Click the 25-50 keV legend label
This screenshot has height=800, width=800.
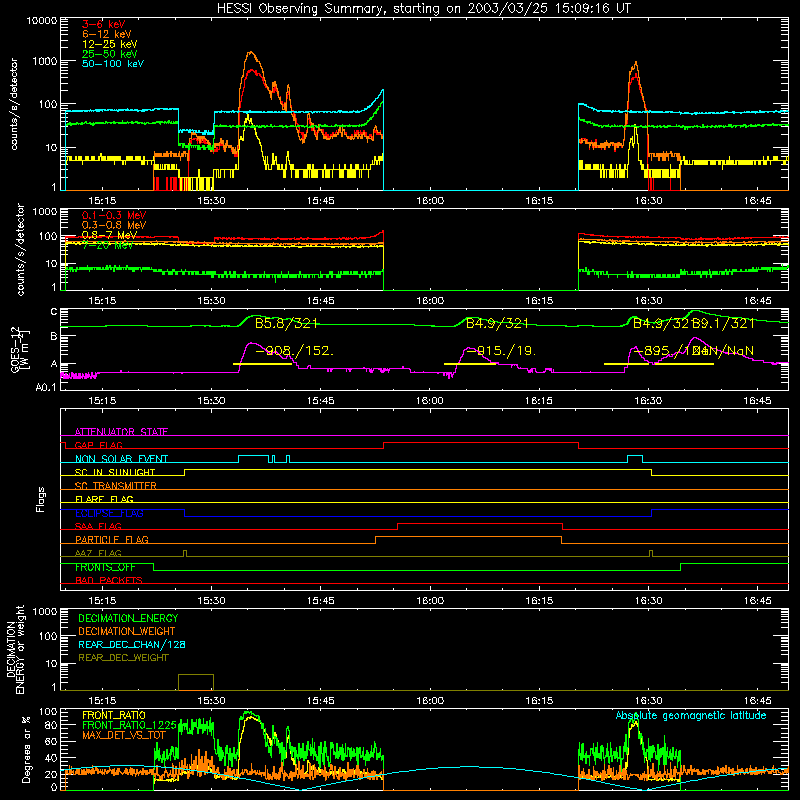[x=110, y=54]
